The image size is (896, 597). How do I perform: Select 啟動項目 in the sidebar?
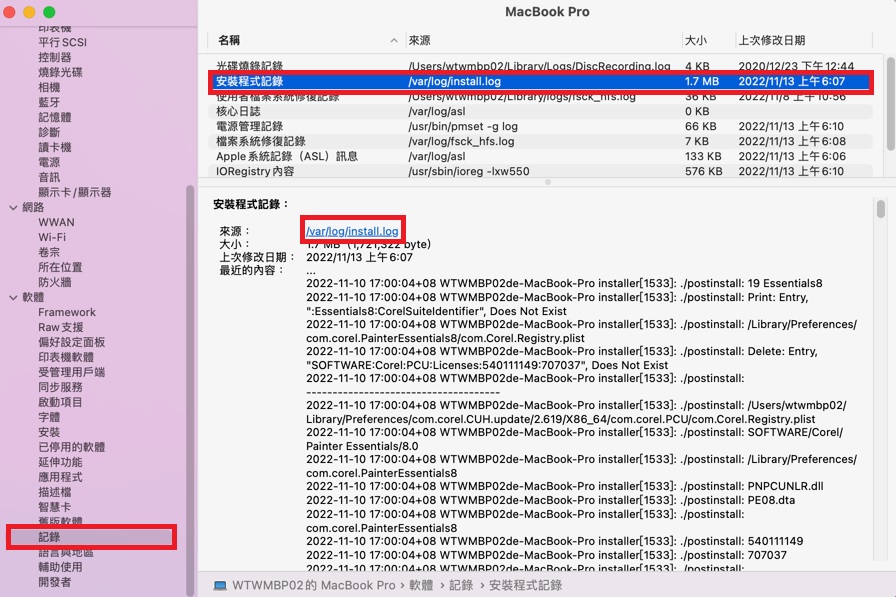(x=60, y=402)
